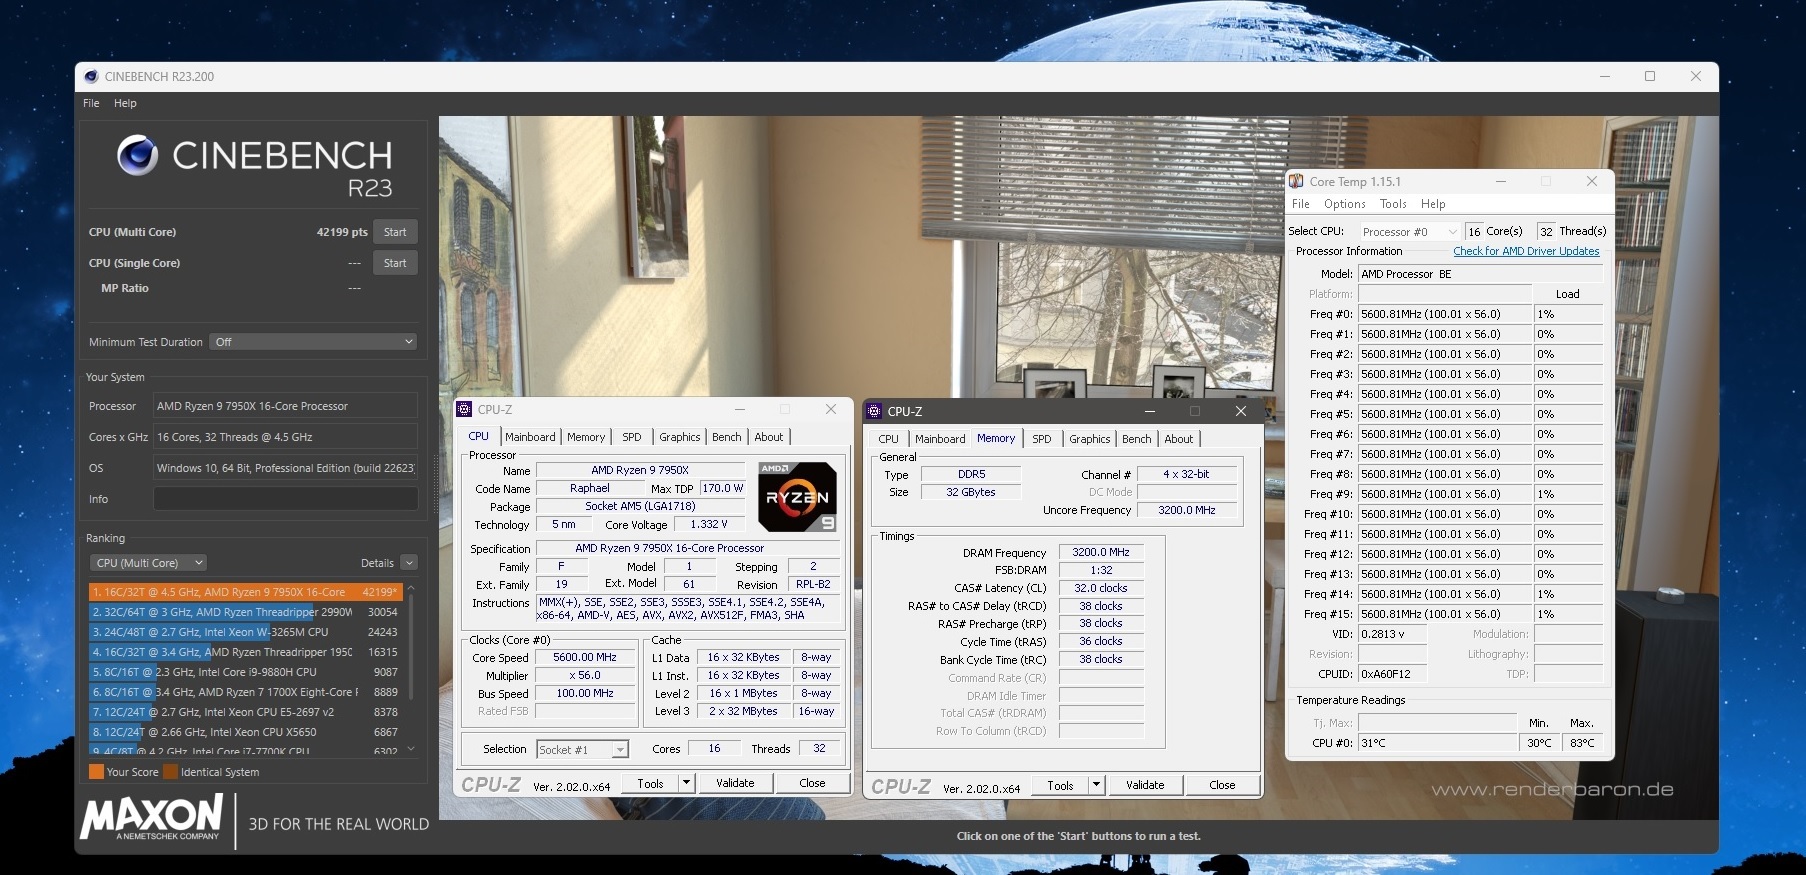The width and height of the screenshot is (1806, 875).
Task: Open the Socket #1 selection dropdown
Action: pyautogui.click(x=582, y=749)
